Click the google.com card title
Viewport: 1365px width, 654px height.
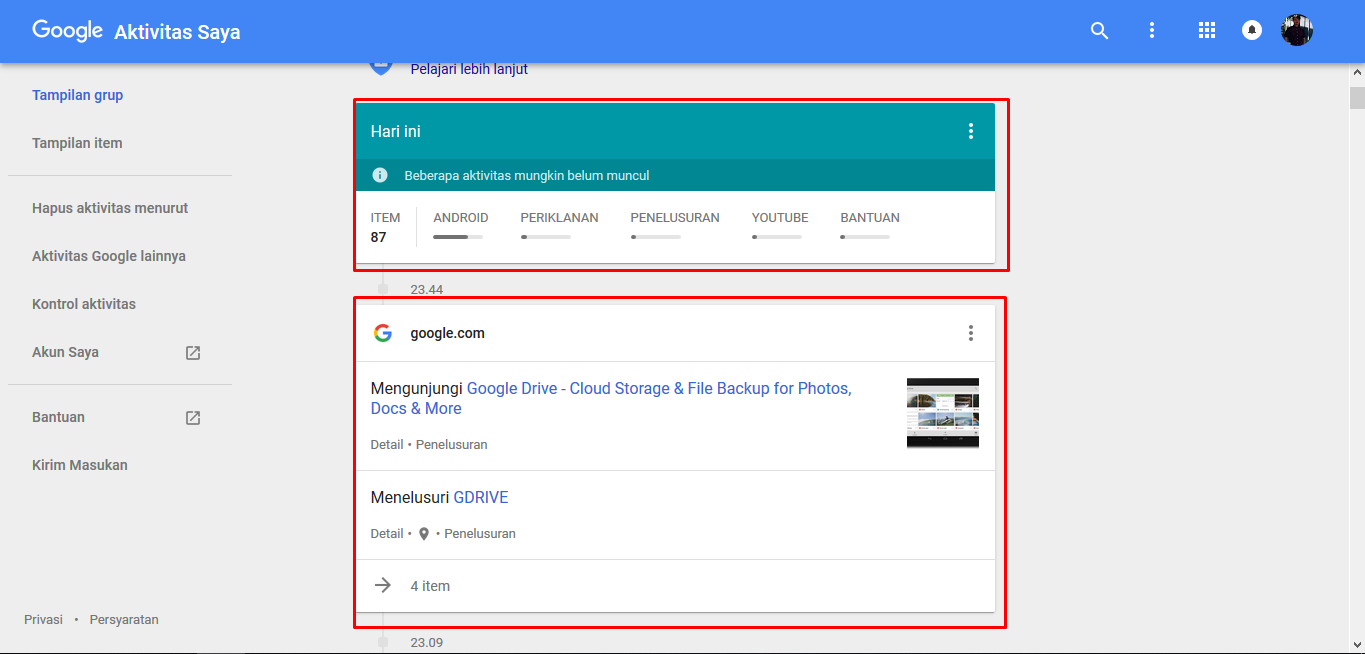(x=447, y=334)
